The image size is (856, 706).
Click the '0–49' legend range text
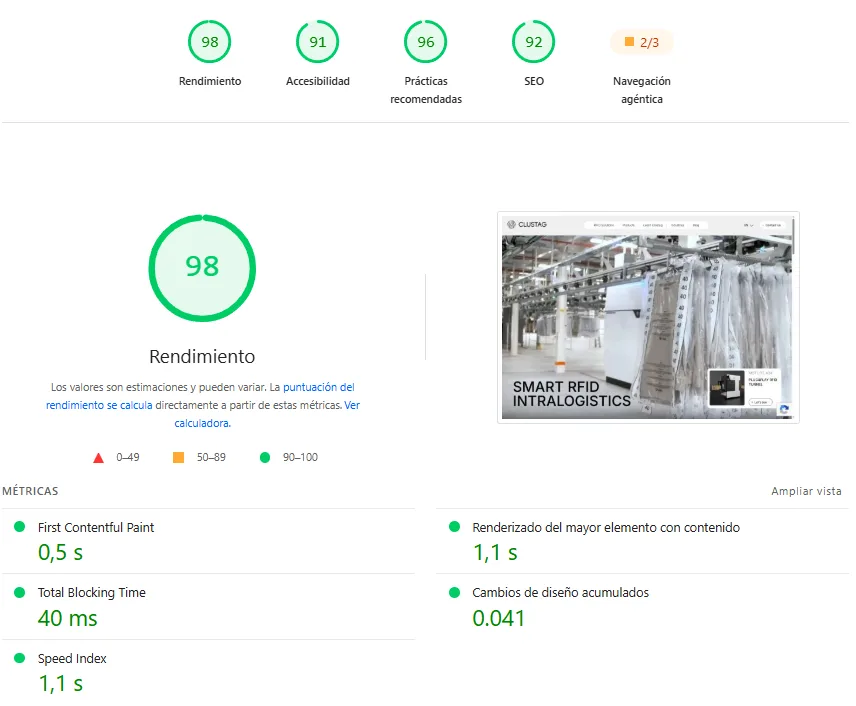[x=128, y=458]
